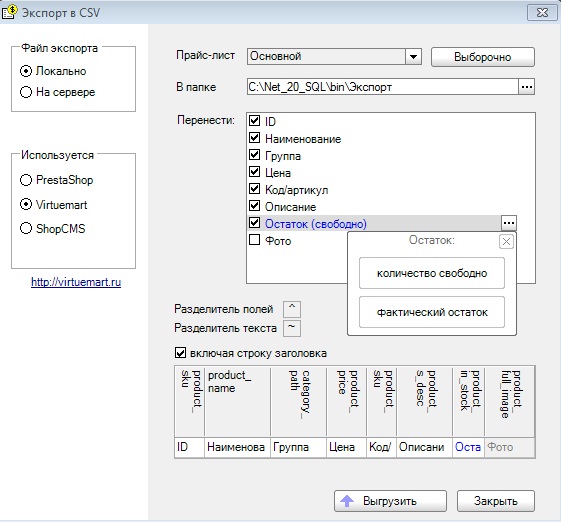
Task: Choose PrestaShop as the target shop
Action: pos(26,180)
